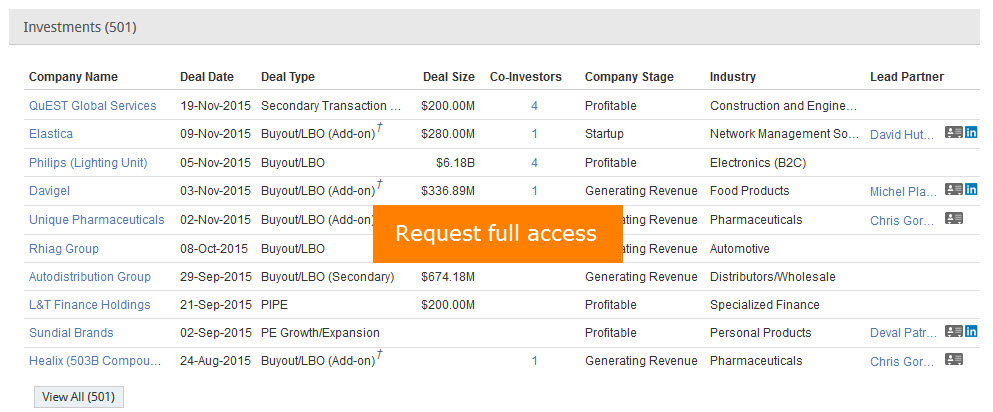The width and height of the screenshot is (993, 412).
Task: Open Davigel company link
Action: (49, 190)
